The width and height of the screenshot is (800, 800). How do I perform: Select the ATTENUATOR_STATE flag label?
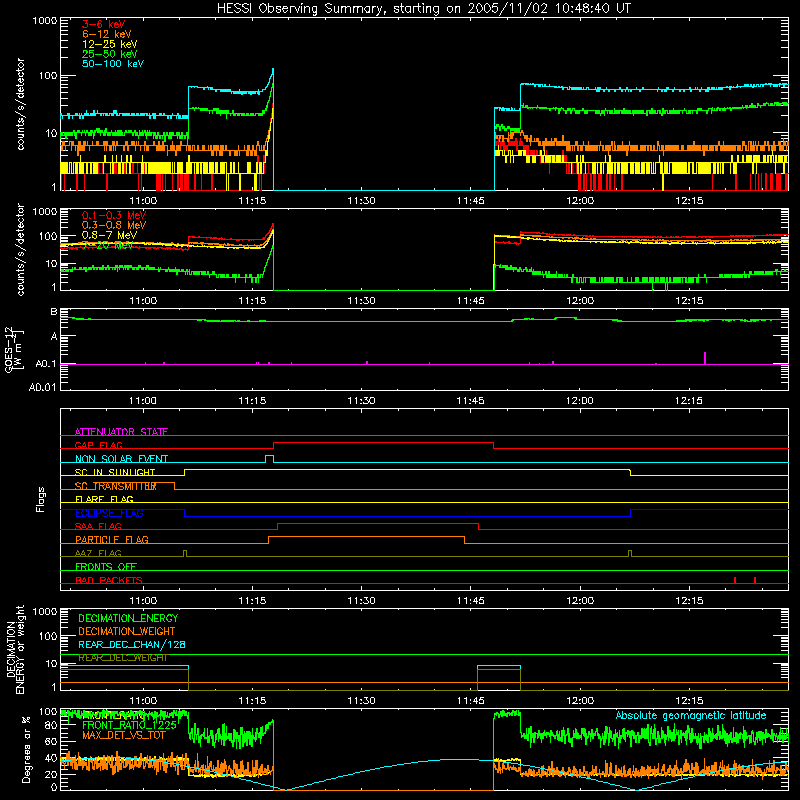coord(121,432)
